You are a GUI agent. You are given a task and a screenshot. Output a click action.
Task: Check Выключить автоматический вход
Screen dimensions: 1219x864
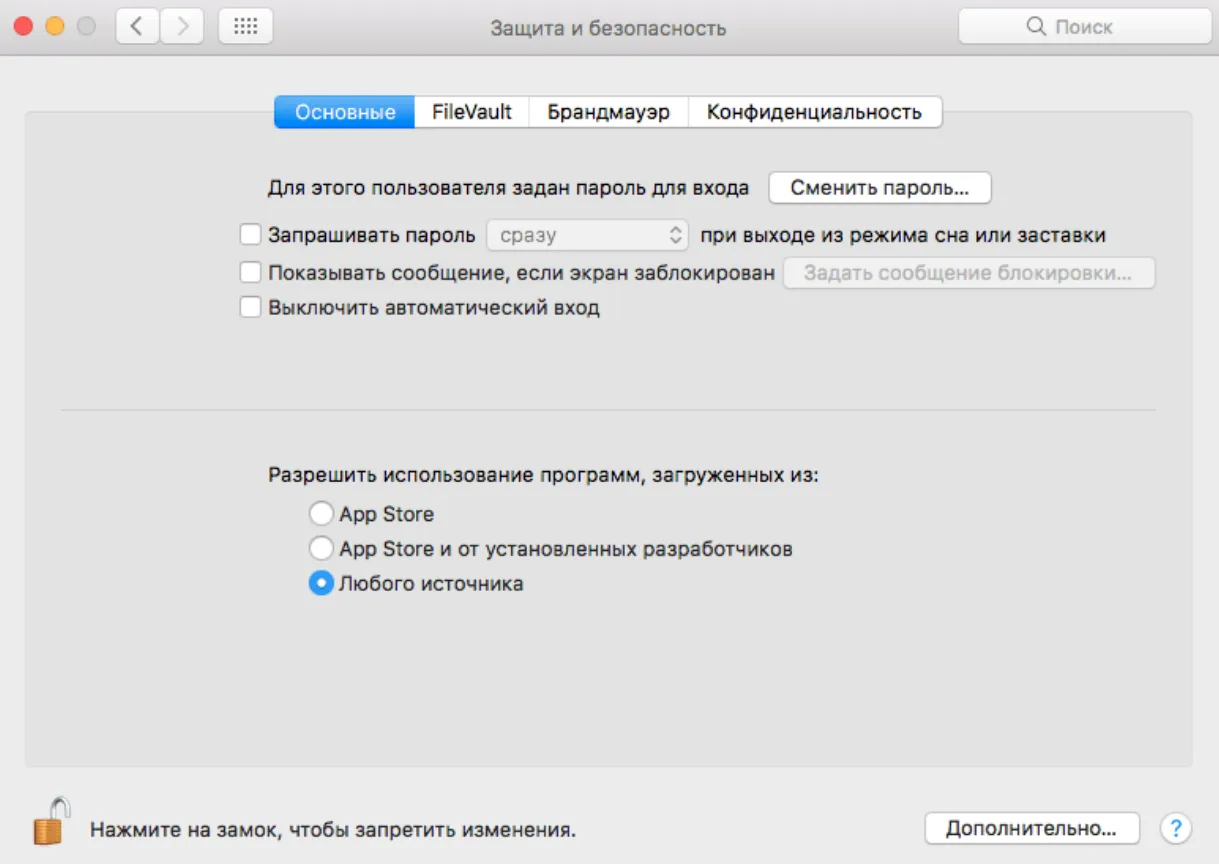click(250, 308)
